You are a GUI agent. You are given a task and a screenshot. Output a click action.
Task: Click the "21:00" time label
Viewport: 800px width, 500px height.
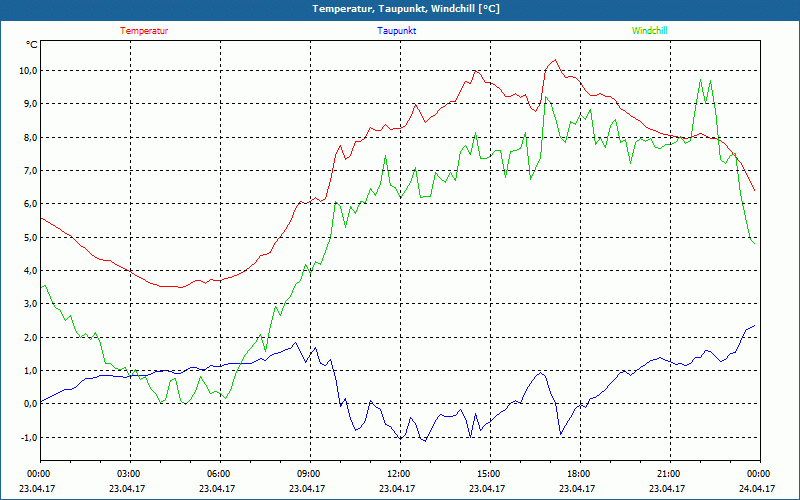670,474
